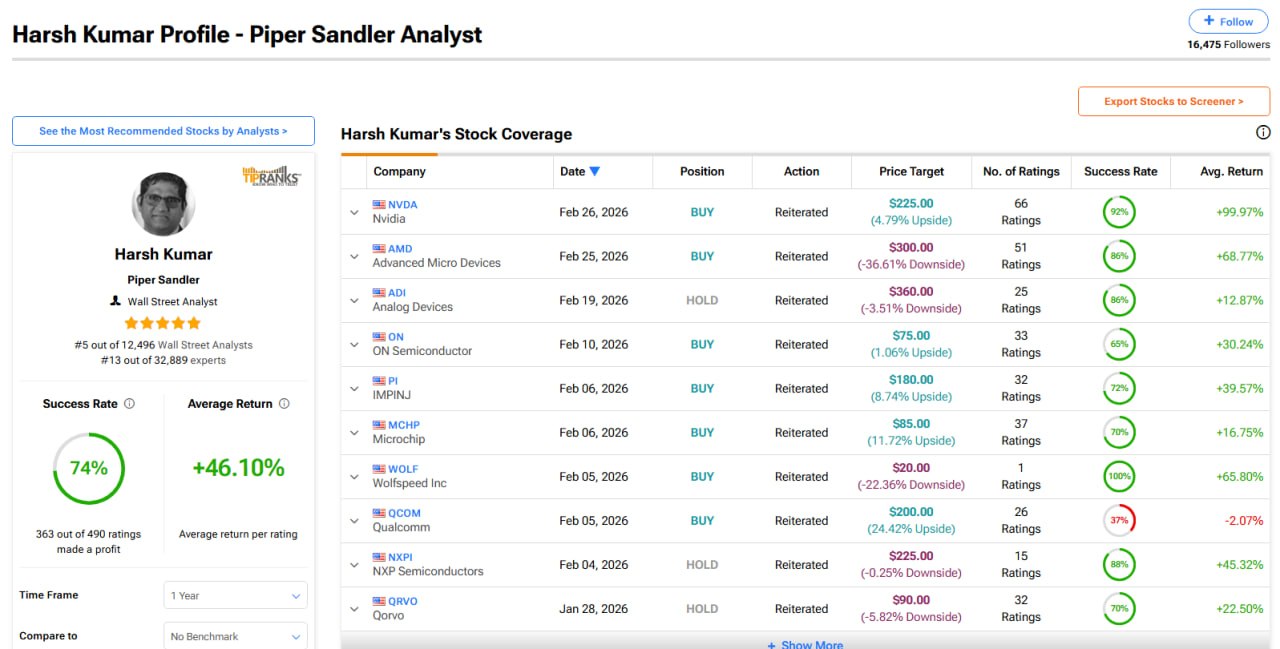The image size is (1280, 649).
Task: Open the PI ticker link
Action: [x=393, y=380]
